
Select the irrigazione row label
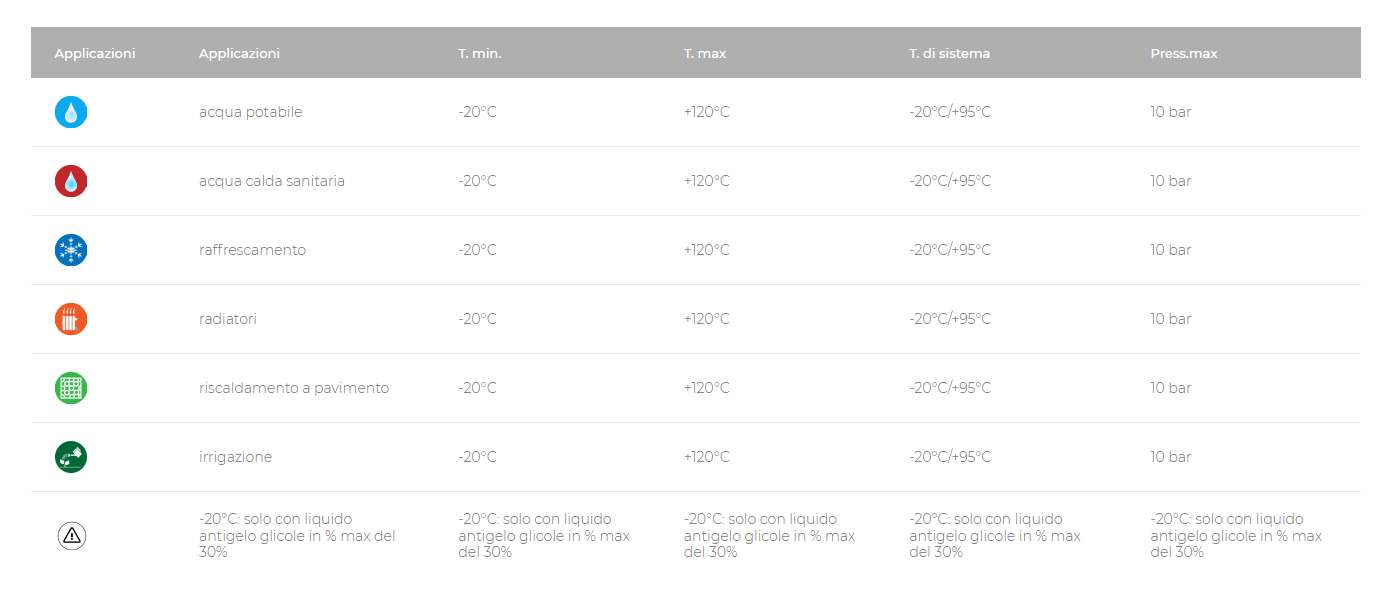(x=235, y=457)
